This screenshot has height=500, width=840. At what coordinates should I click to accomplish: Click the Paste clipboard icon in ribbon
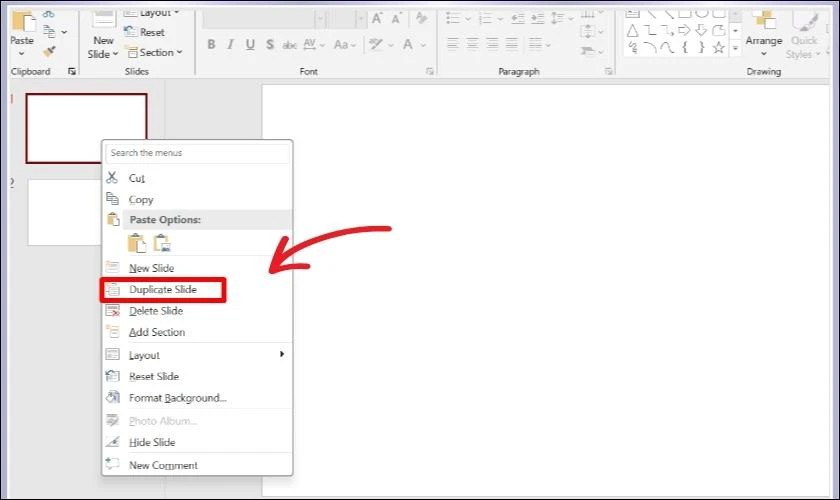click(24, 21)
